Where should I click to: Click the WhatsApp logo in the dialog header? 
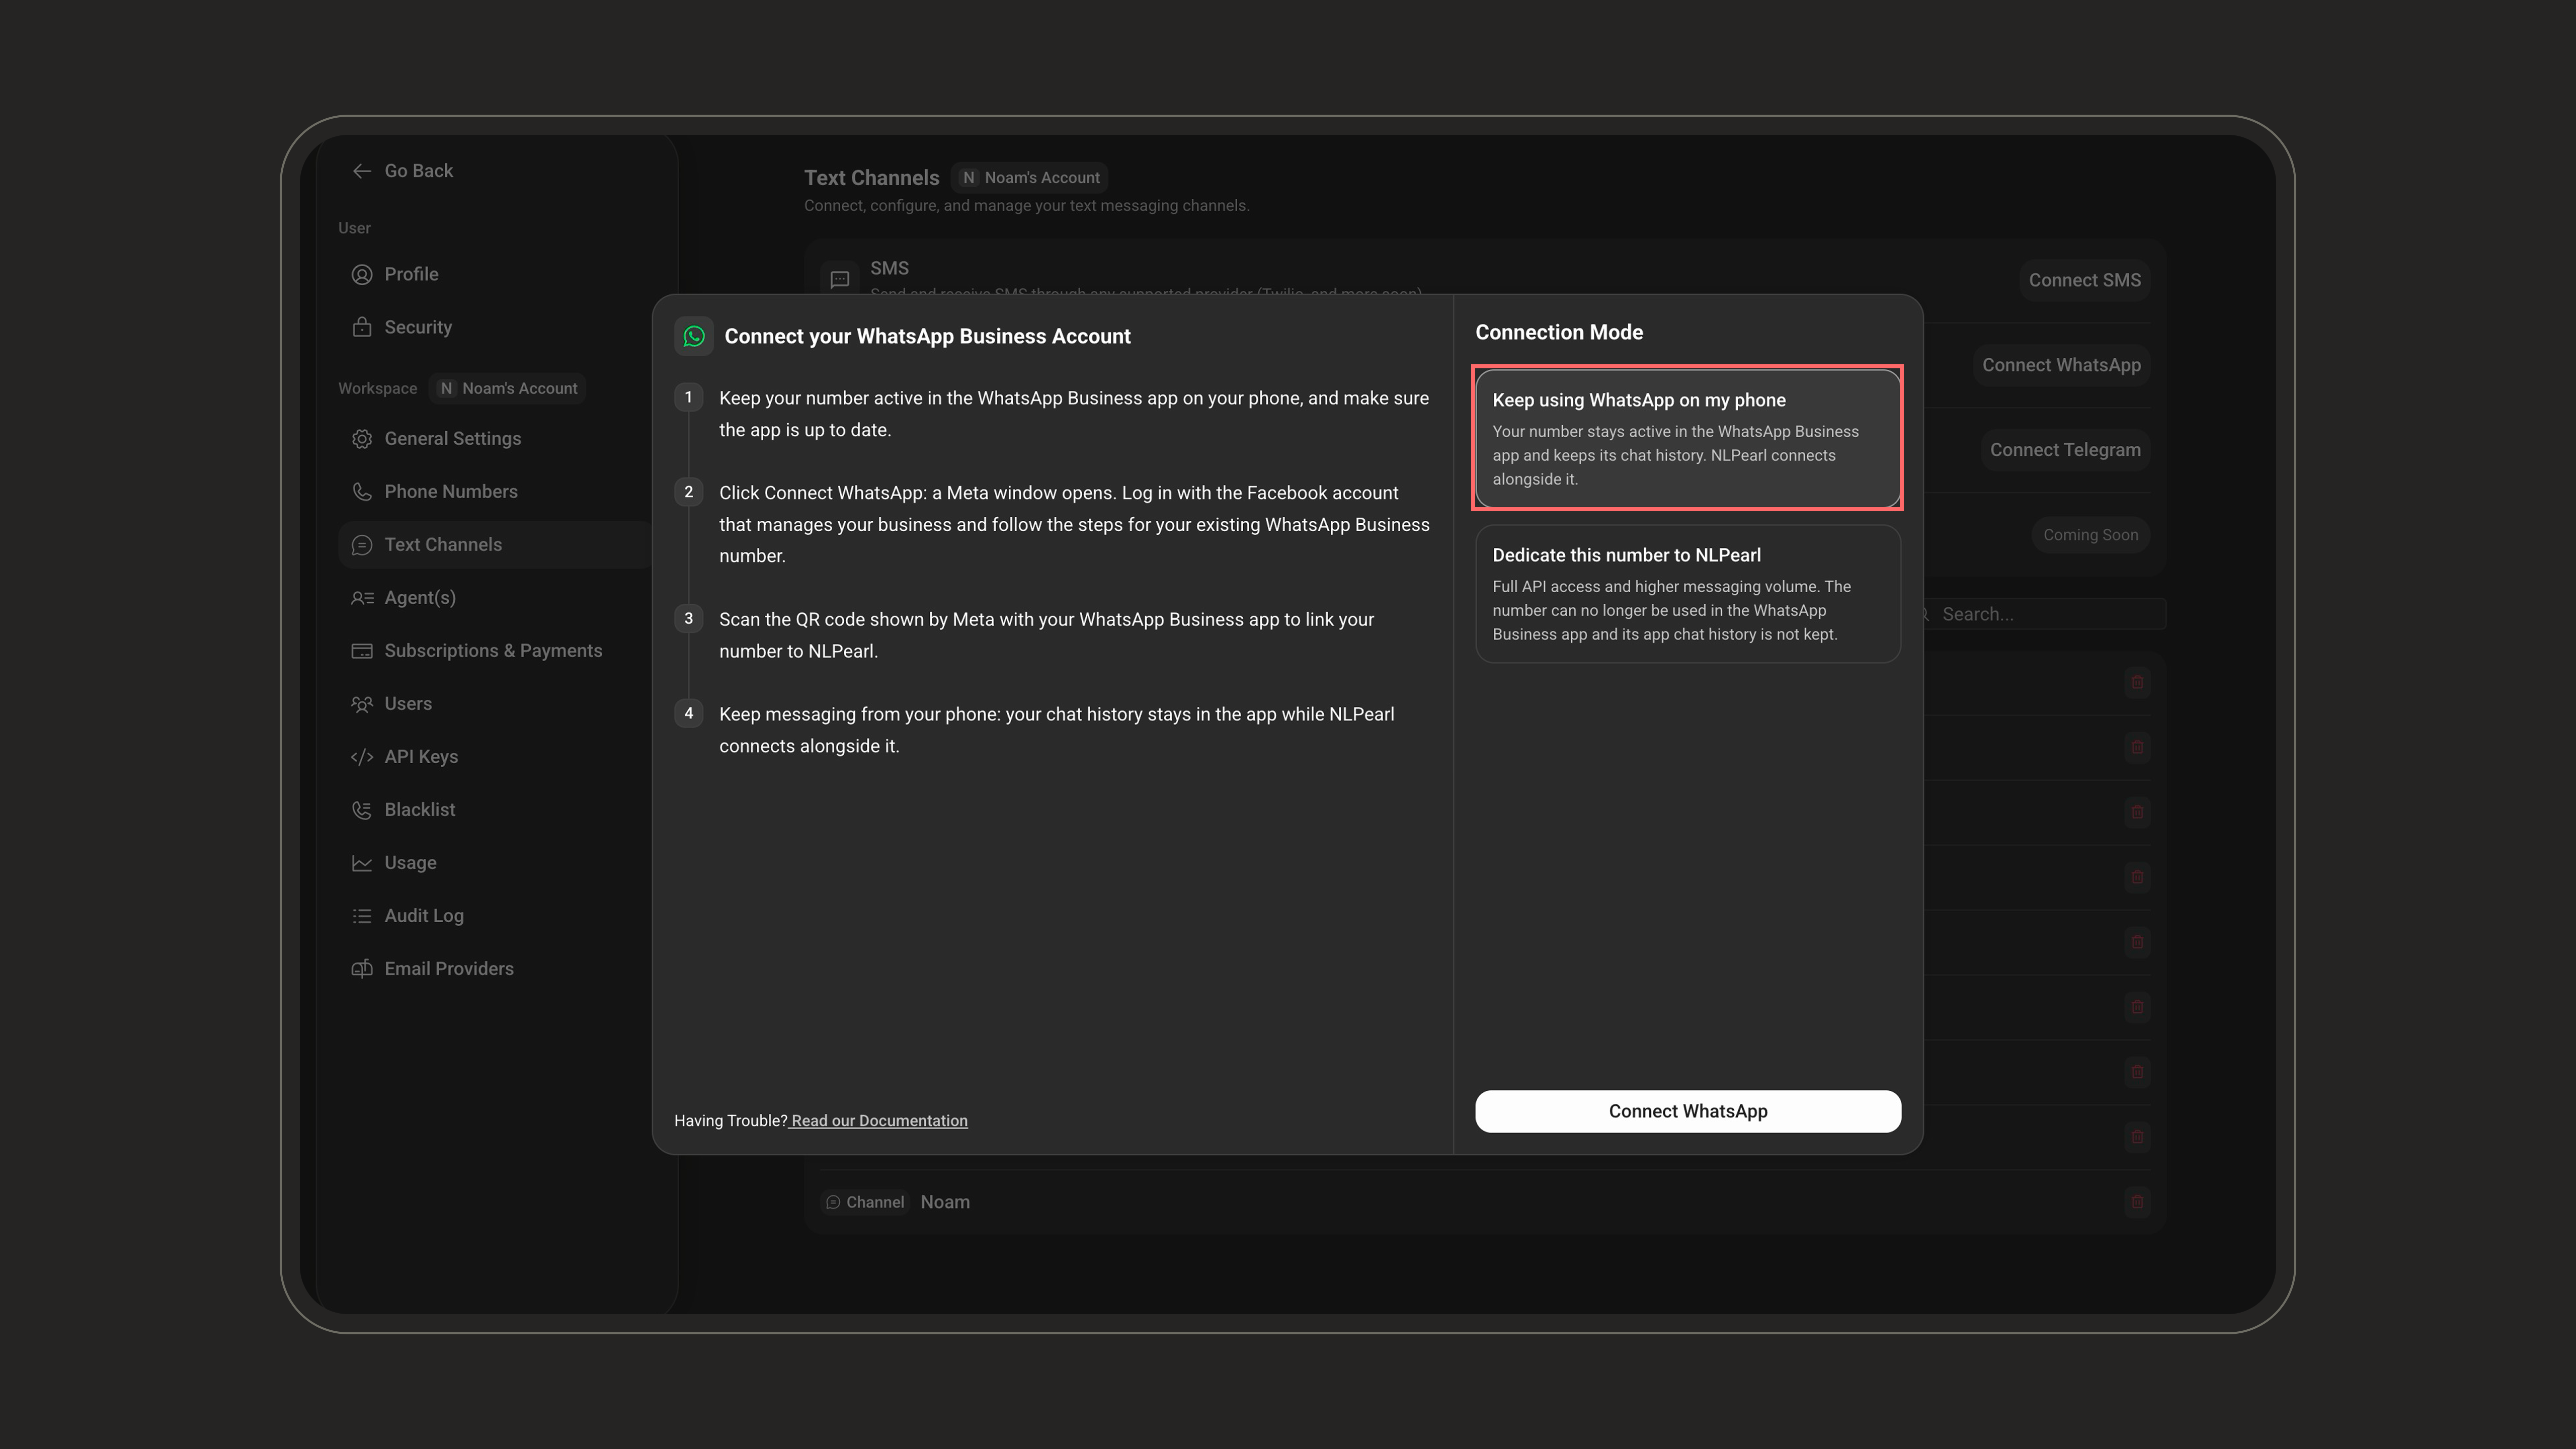click(694, 336)
